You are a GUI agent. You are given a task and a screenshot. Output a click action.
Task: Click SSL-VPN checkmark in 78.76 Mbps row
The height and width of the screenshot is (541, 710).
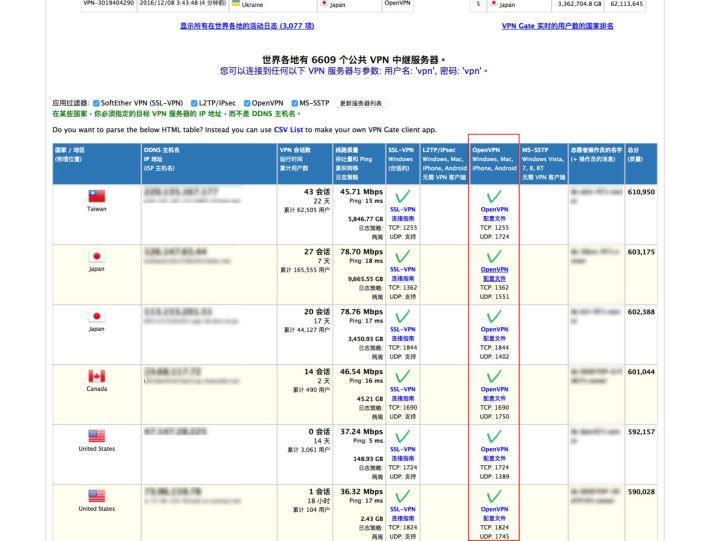[403, 316]
